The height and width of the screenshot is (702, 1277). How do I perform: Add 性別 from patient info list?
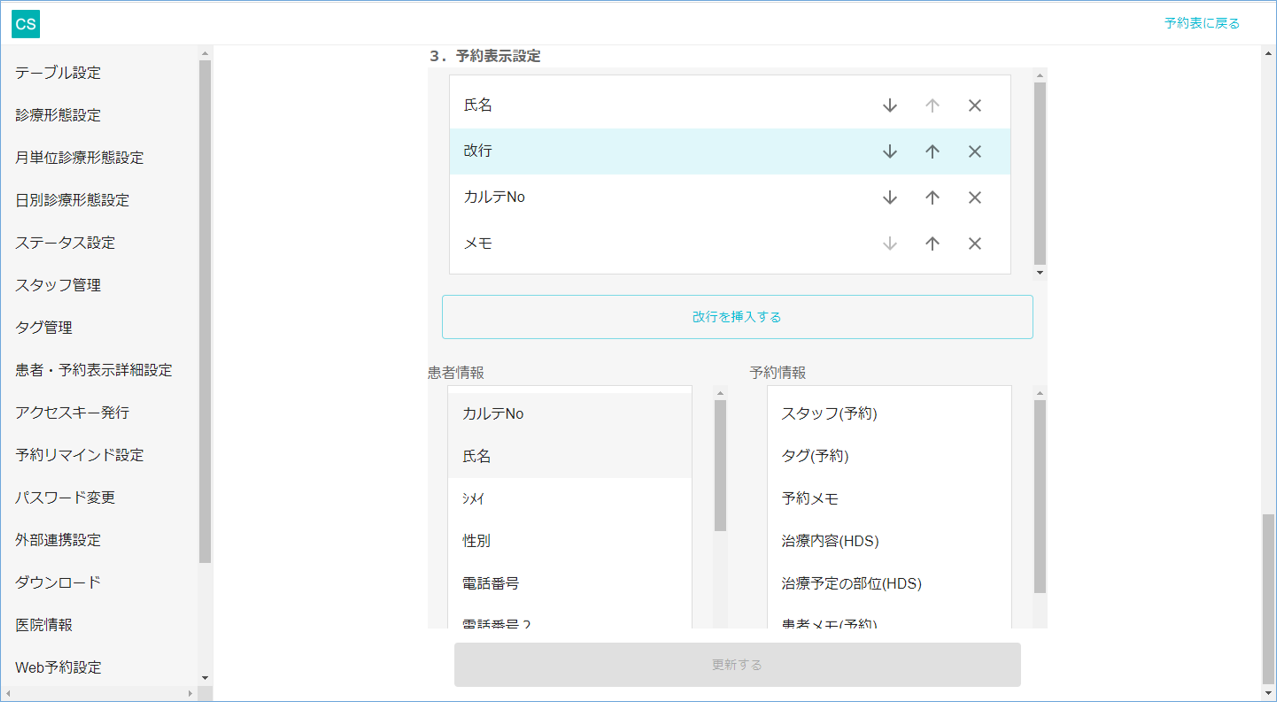[x=477, y=541]
